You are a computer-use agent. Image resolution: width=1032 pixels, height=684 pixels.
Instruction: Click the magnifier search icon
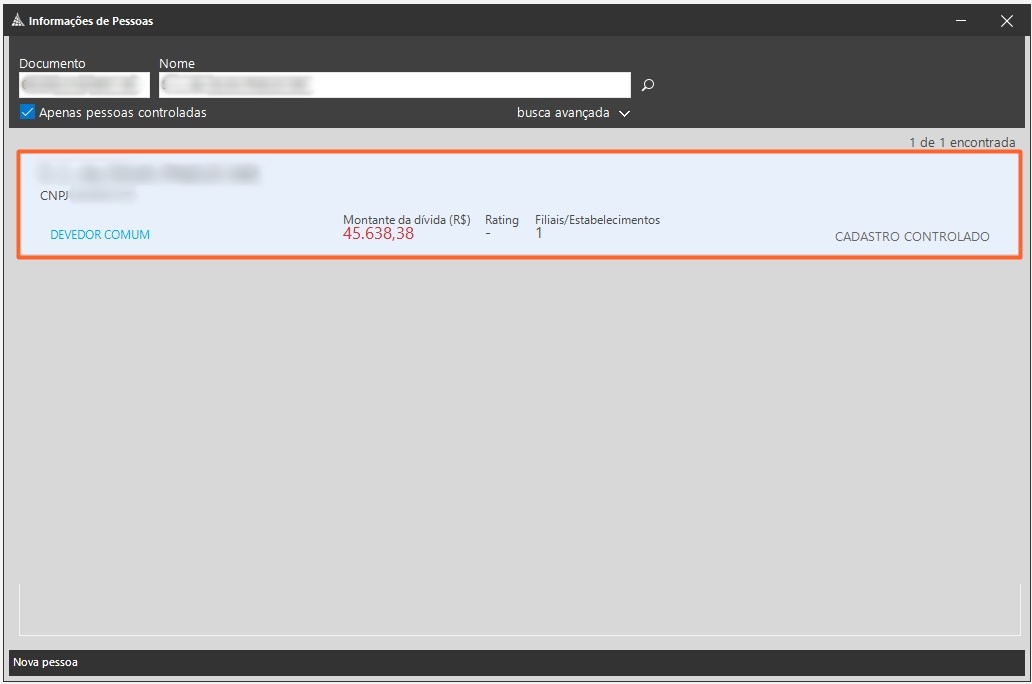coord(648,85)
